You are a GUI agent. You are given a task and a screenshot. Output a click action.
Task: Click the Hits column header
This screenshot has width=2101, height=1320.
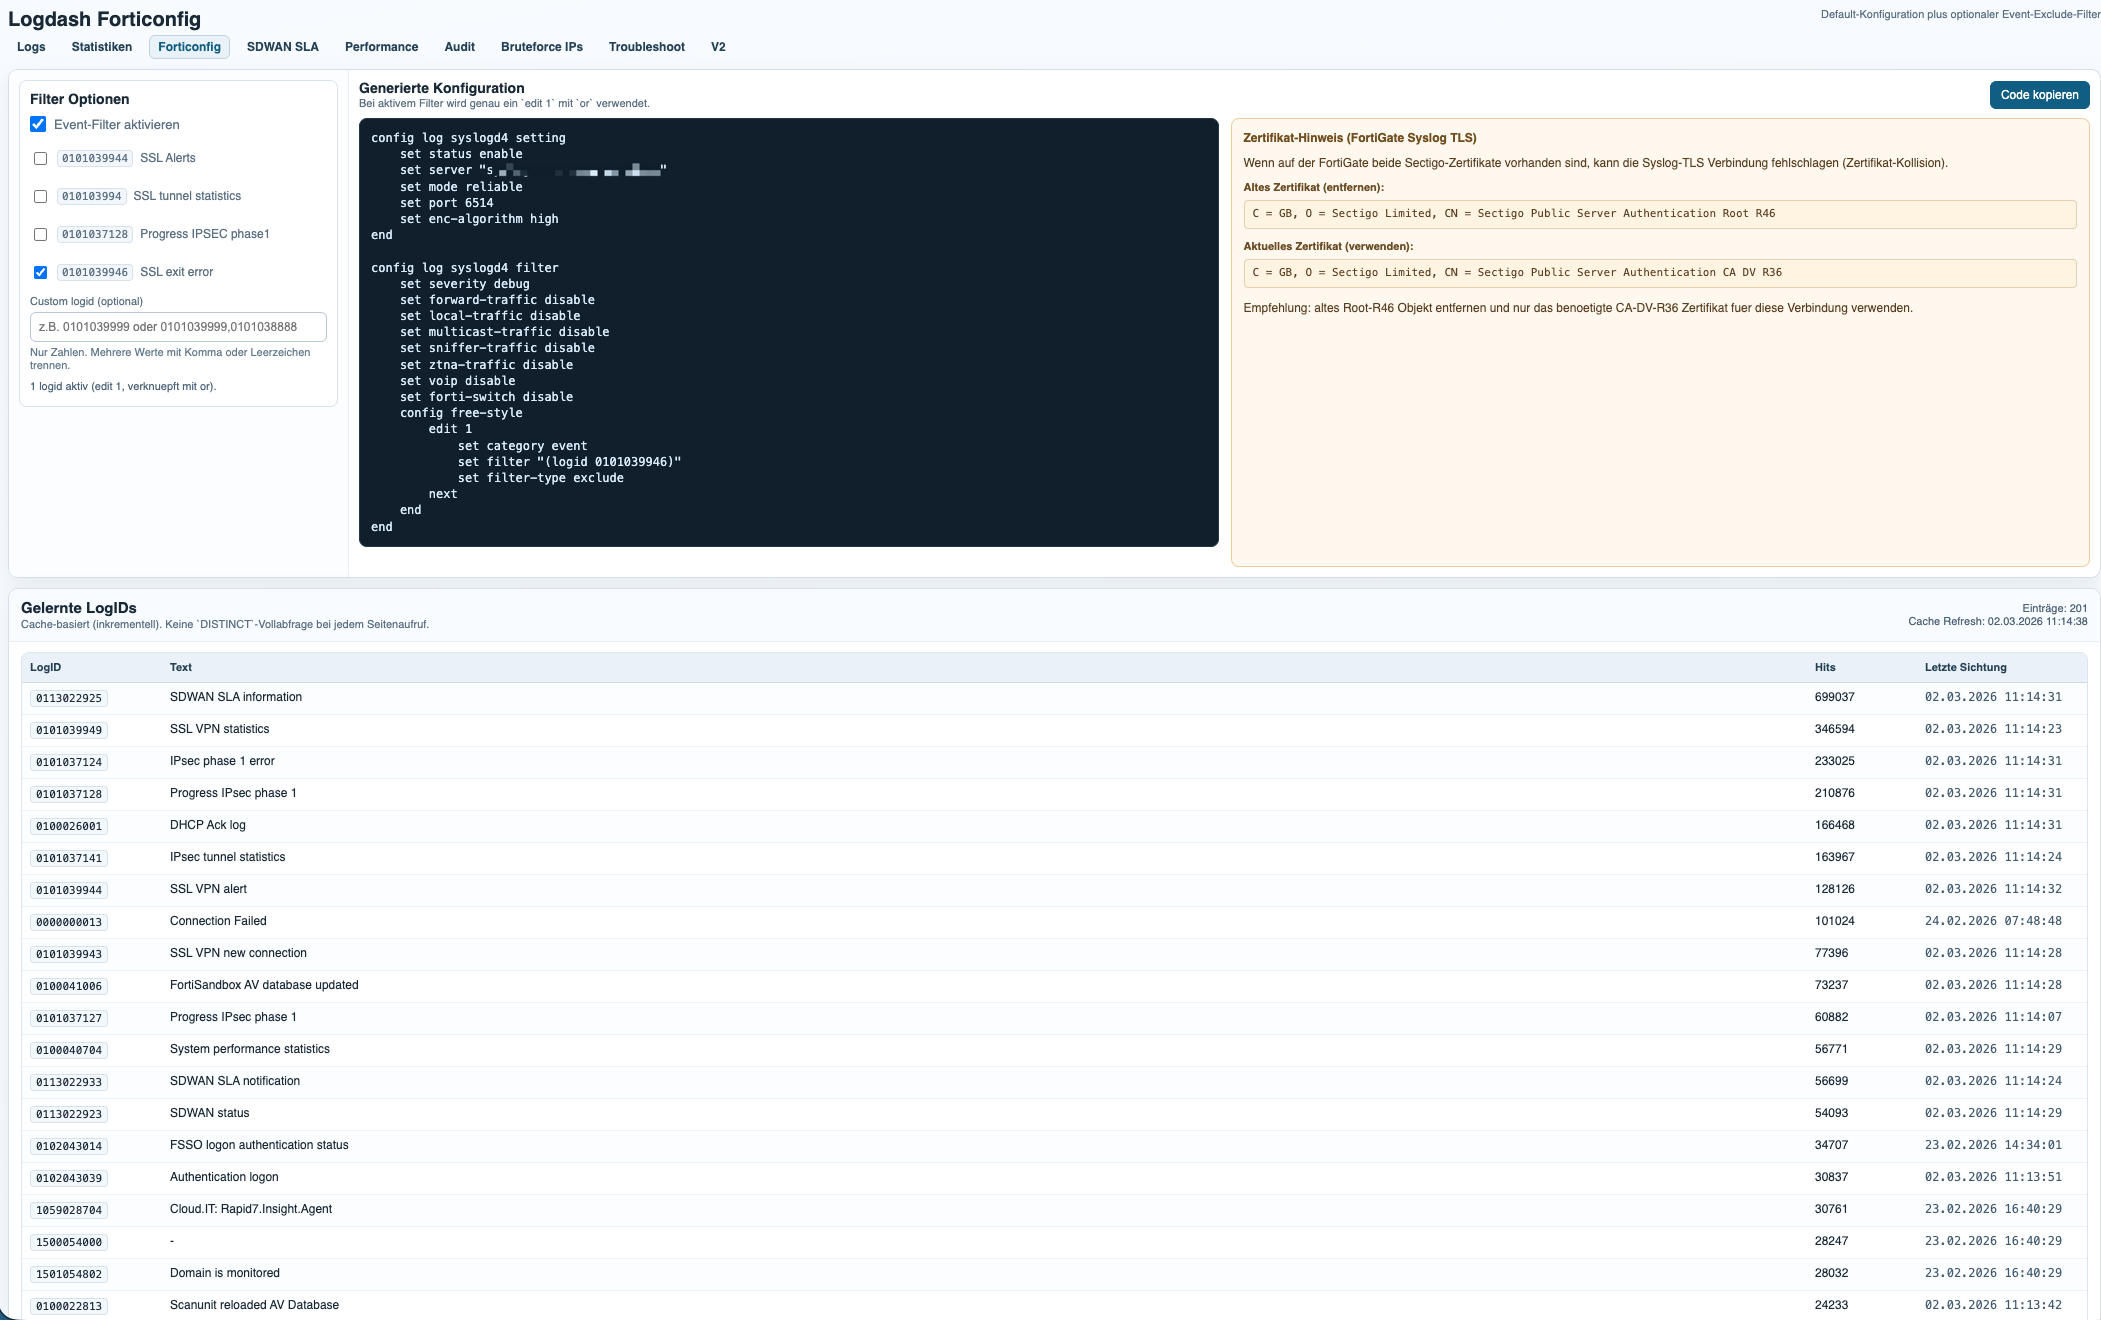click(x=1825, y=667)
